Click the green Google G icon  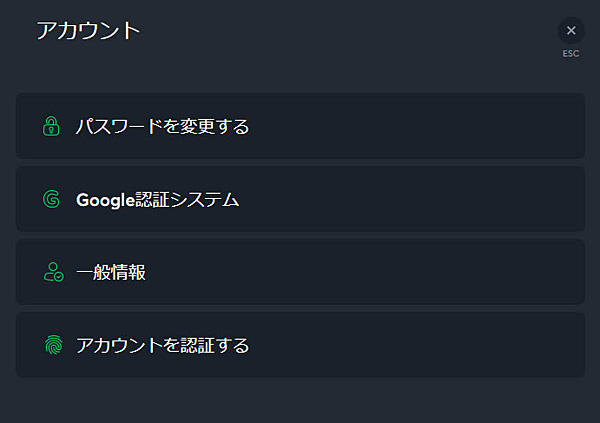pyautogui.click(x=52, y=199)
